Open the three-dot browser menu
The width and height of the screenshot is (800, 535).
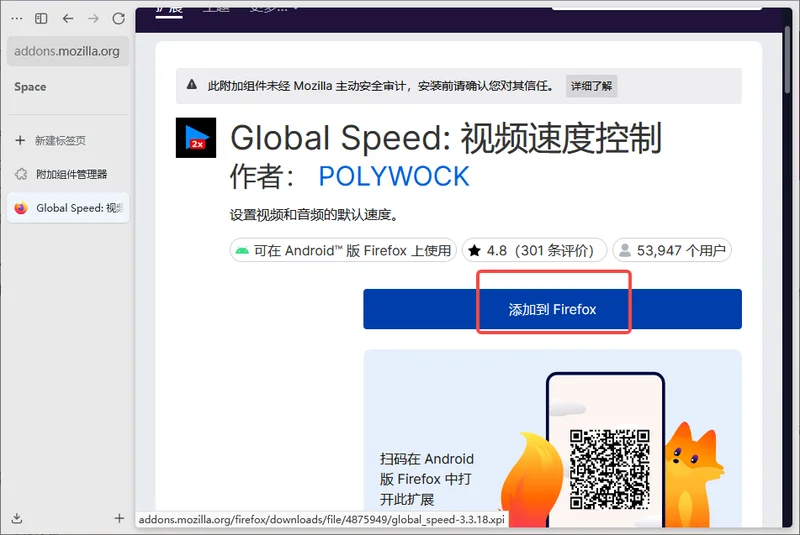point(16,19)
